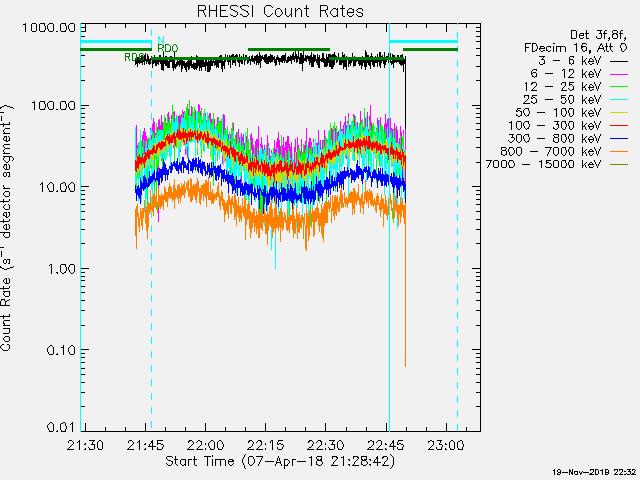Viewport: 640px width, 480px height.
Task: Click the red line swatch for 100-300 keV
Action: [619, 126]
